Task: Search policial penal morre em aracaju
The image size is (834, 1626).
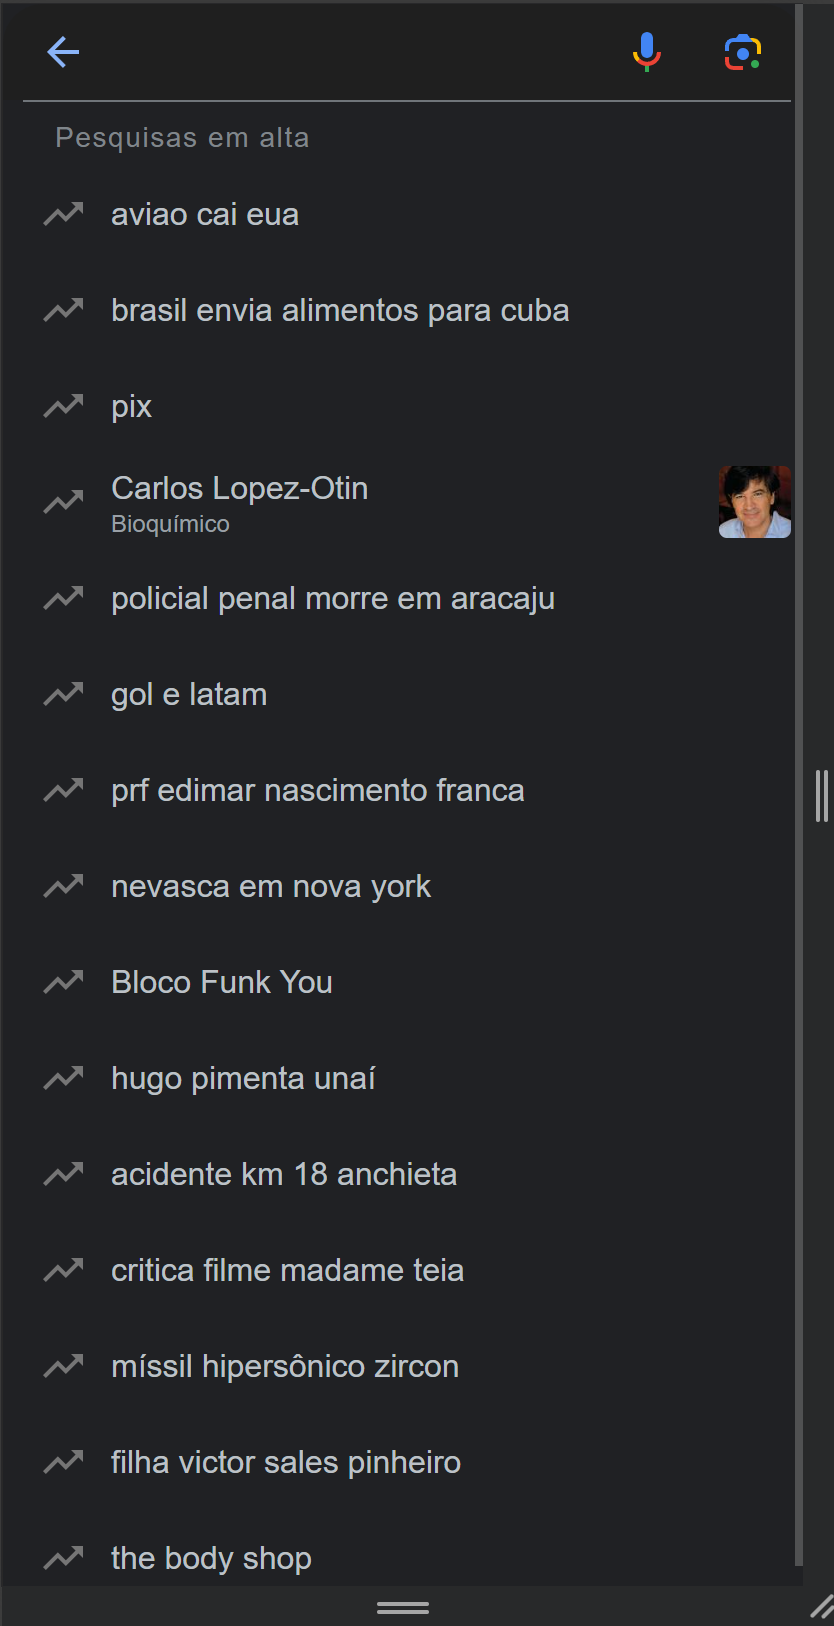Action: [x=333, y=599]
